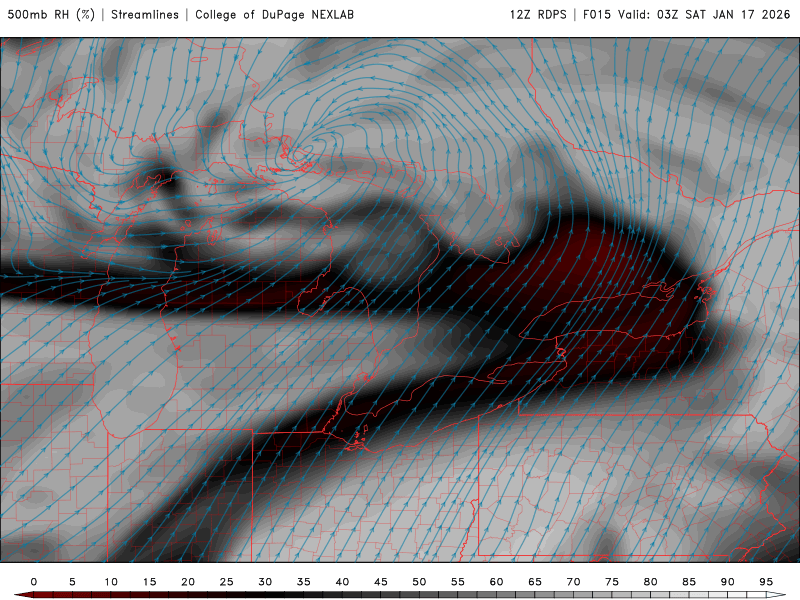
Task: Click the '90' value on the color scale
Action: click(x=728, y=582)
